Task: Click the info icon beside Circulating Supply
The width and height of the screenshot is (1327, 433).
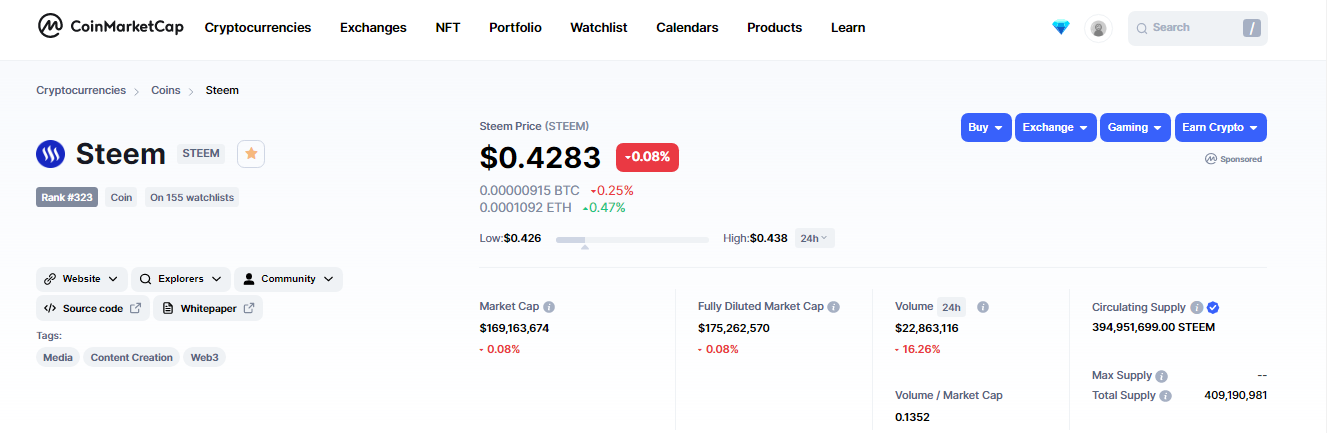Action: [1196, 308]
